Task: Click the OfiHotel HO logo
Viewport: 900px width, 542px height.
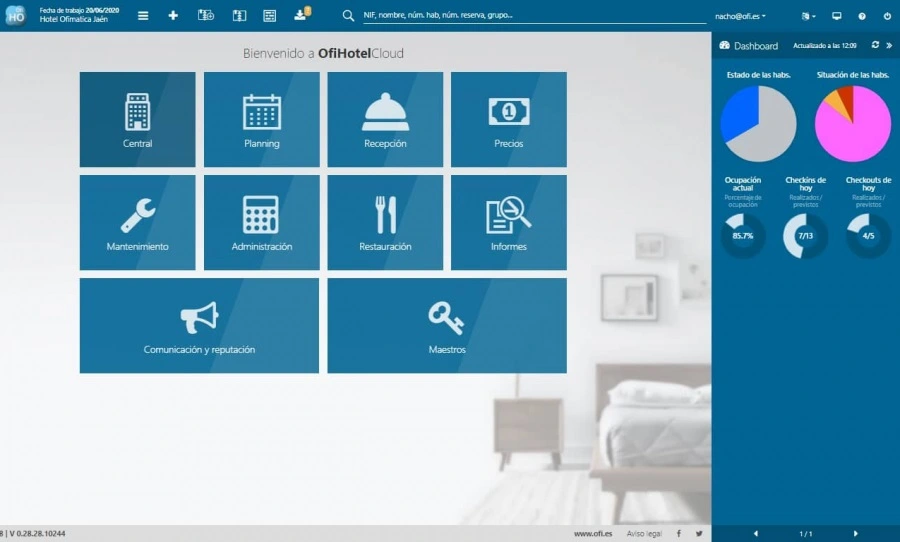Action: coord(15,16)
